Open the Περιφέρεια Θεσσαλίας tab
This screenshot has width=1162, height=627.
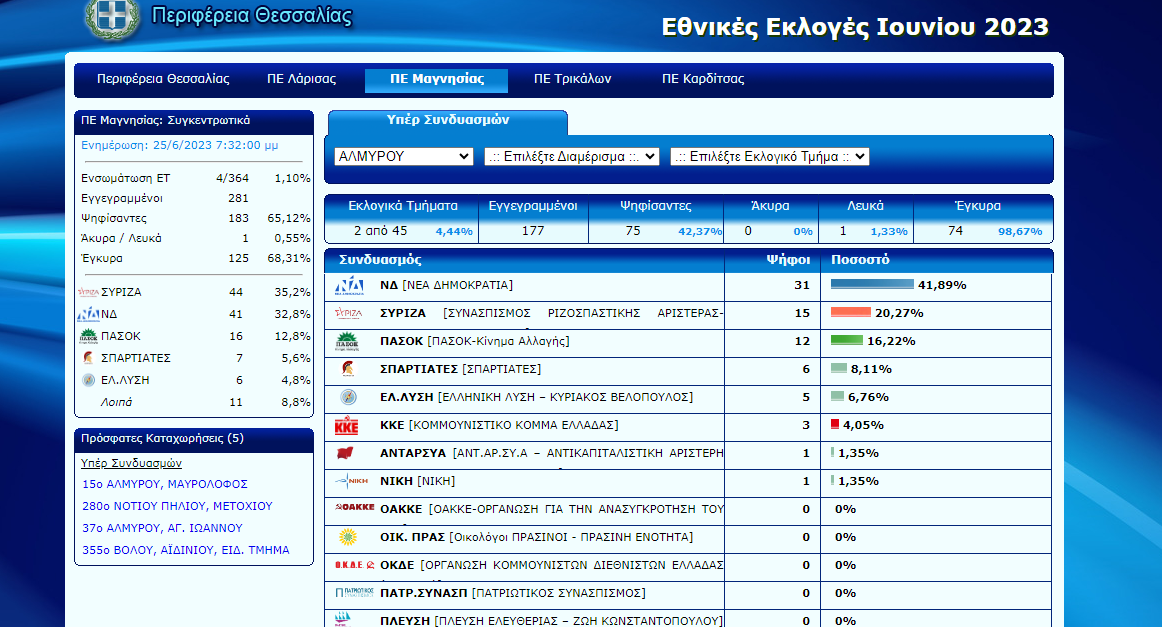click(x=163, y=79)
